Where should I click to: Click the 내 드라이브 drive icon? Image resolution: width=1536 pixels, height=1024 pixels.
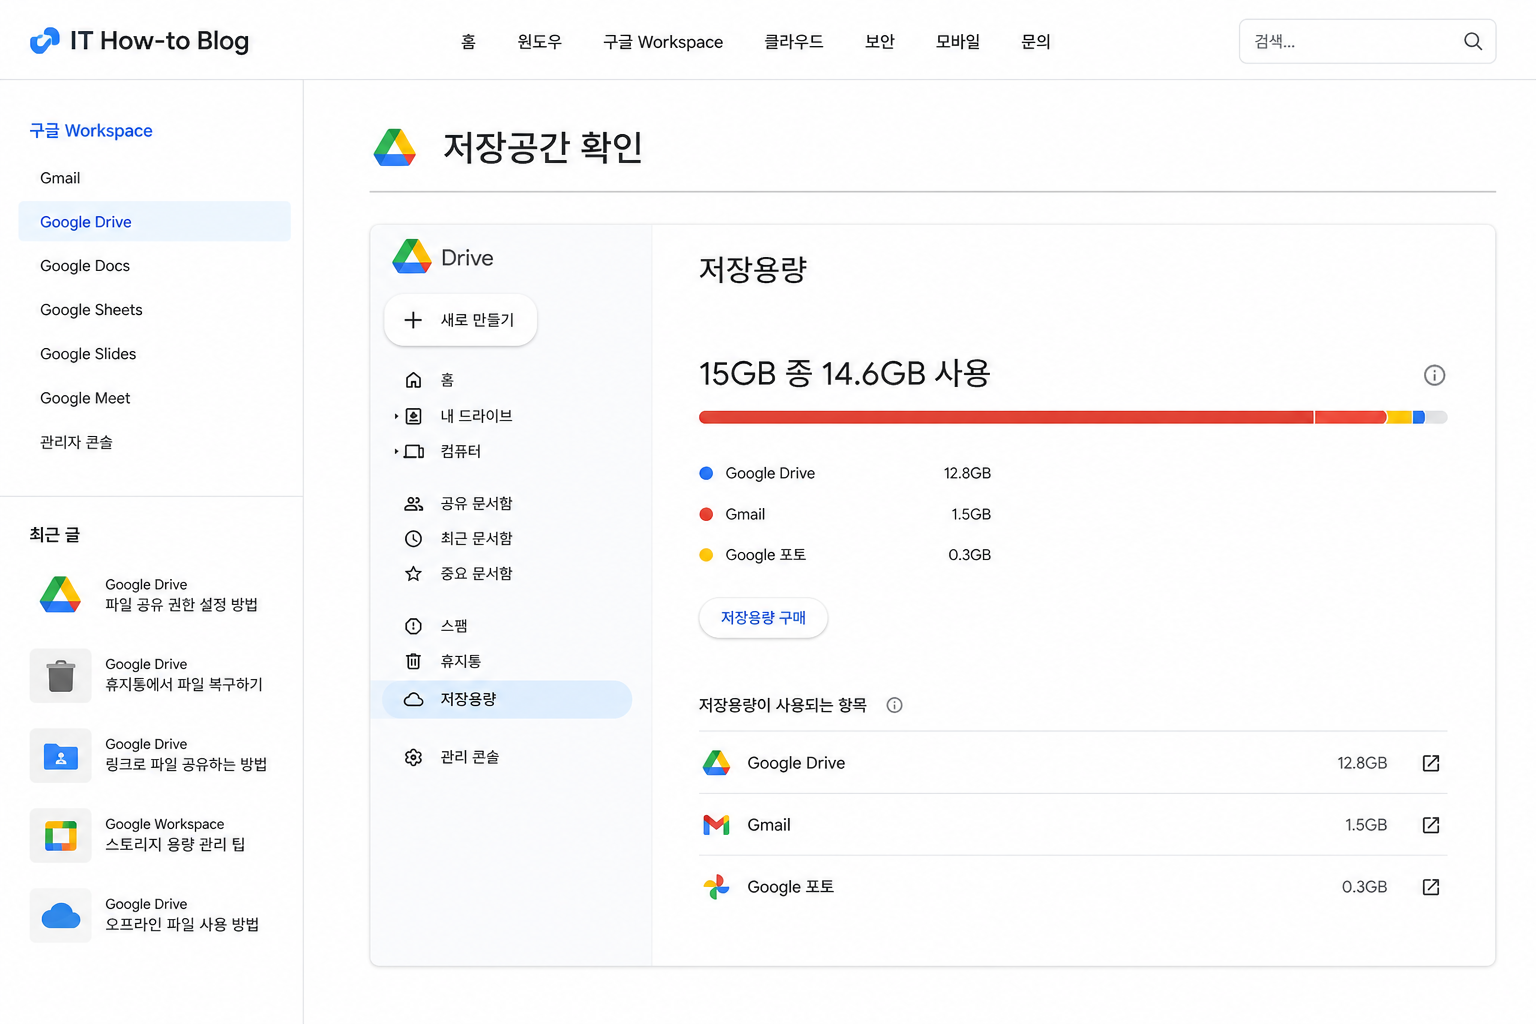point(413,416)
